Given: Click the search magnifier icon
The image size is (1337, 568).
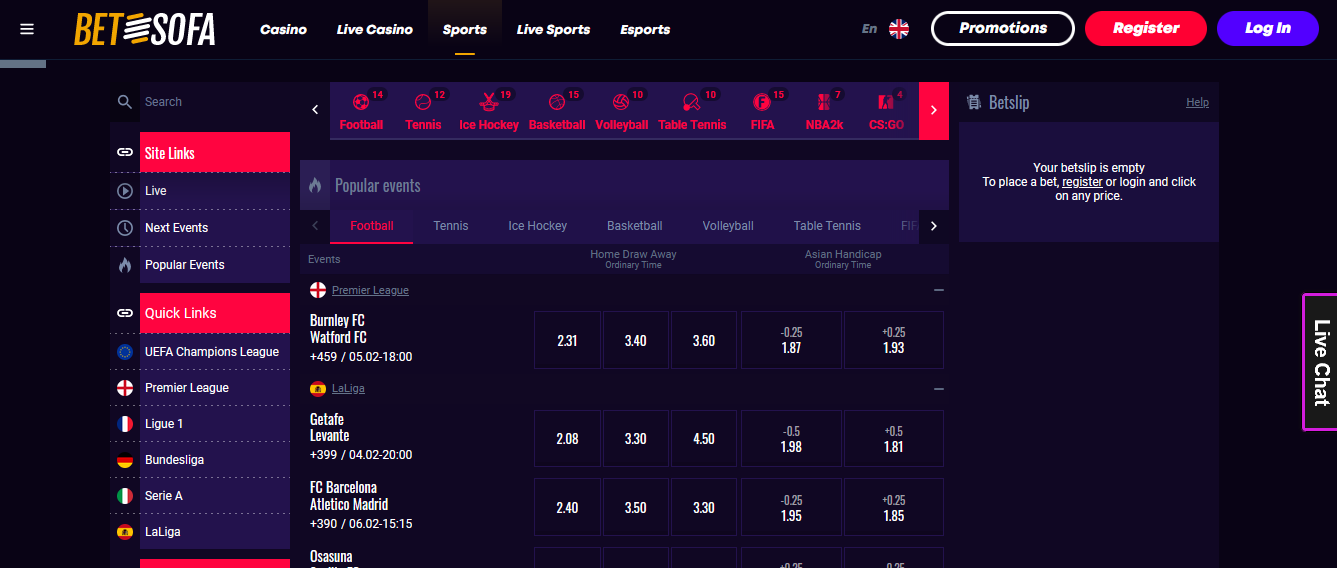Looking at the screenshot, I should click(125, 102).
